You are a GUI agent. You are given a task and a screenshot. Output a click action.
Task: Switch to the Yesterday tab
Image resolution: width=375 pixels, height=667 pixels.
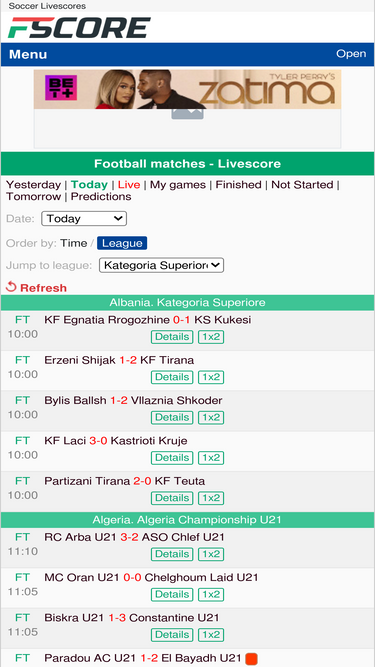(33, 185)
